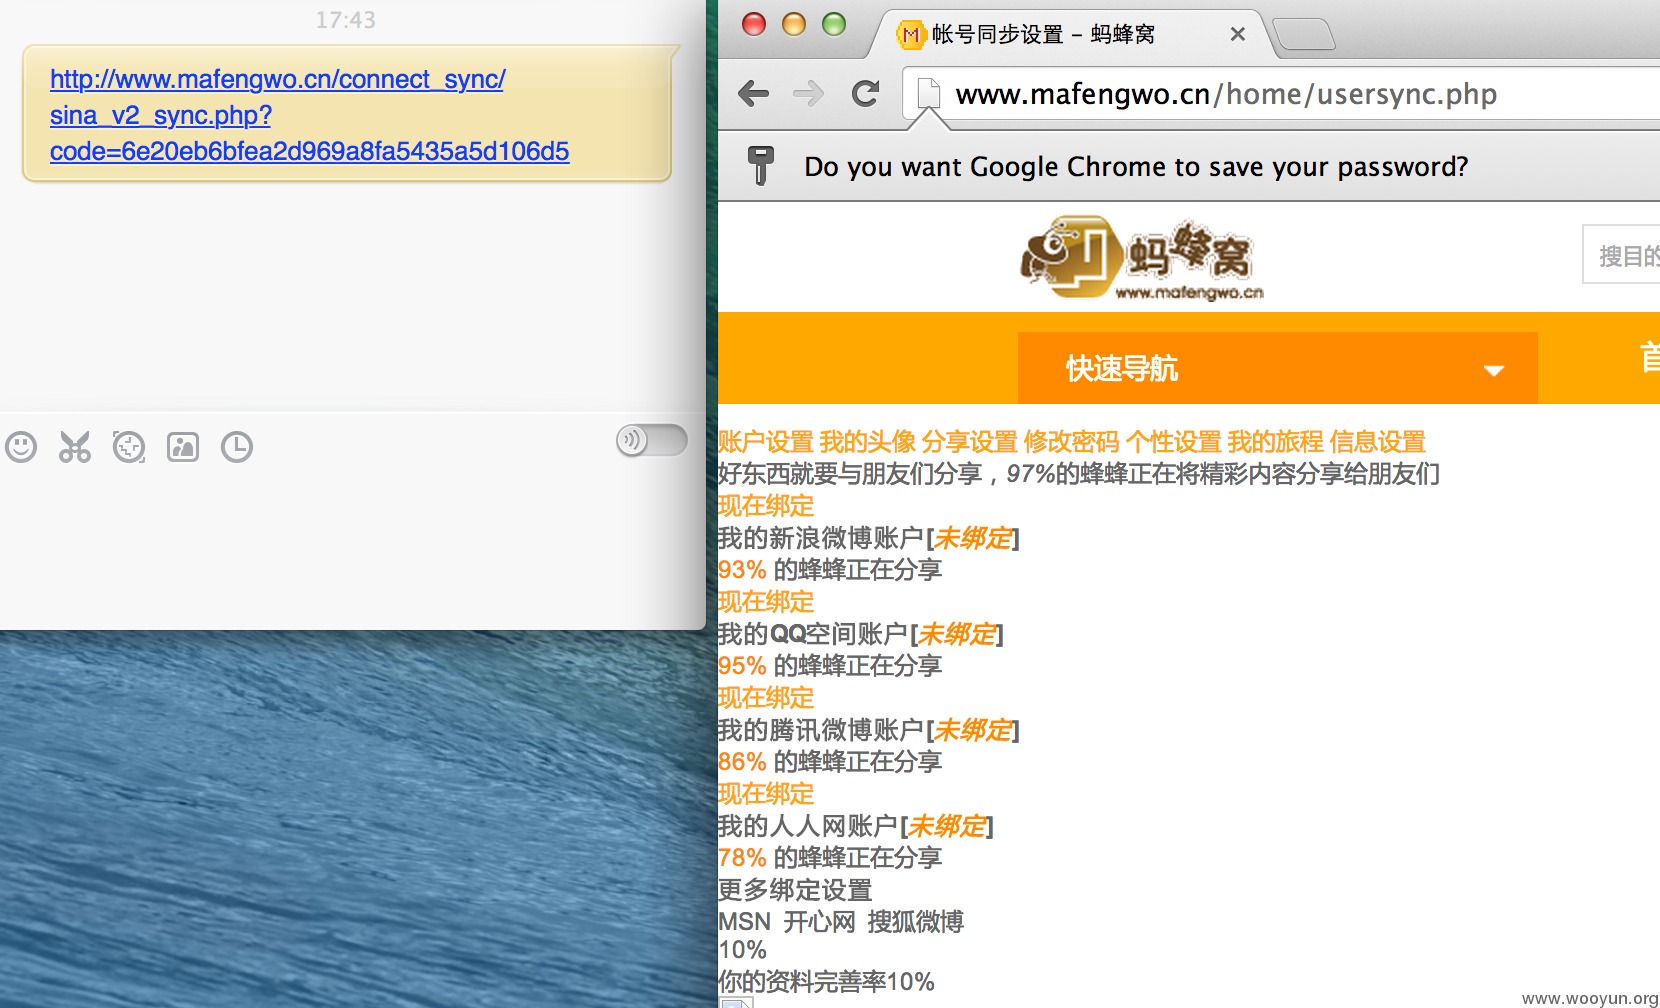The width and height of the screenshot is (1660, 1008).
Task: Click 未绑定 status of 腾讯微博账户
Action: point(972,730)
